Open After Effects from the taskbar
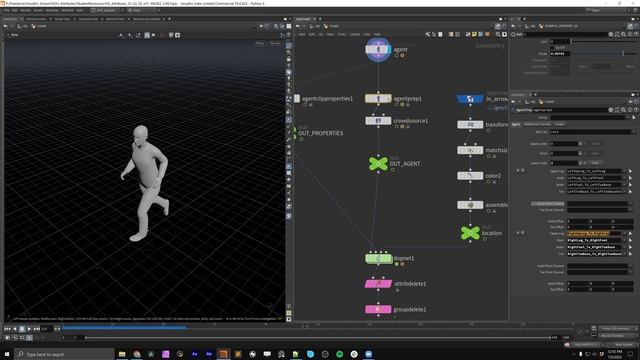Viewport: 640px width, 360px height. coord(195,354)
